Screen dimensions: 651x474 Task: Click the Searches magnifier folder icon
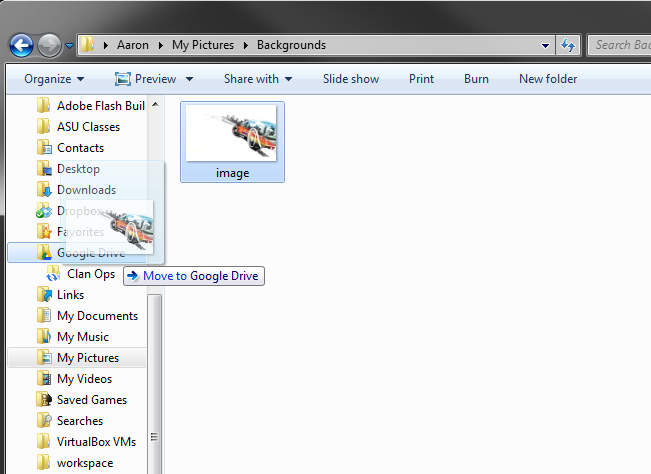click(x=44, y=421)
